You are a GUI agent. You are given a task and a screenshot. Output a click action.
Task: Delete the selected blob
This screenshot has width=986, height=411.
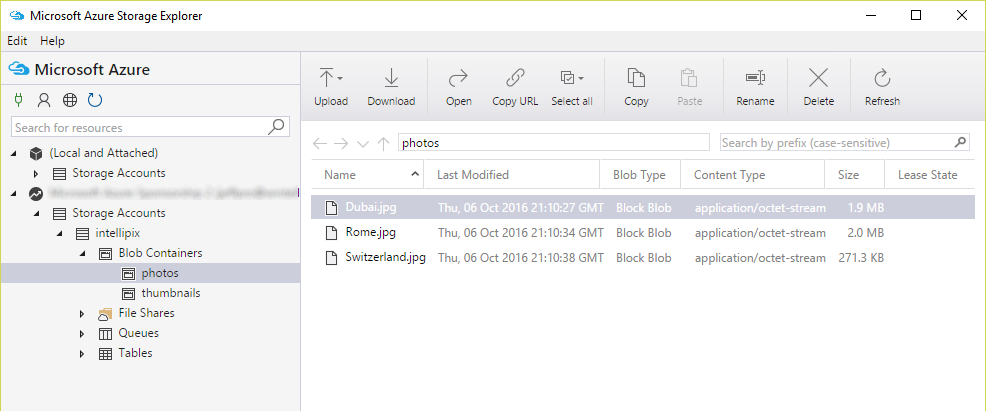click(x=818, y=87)
